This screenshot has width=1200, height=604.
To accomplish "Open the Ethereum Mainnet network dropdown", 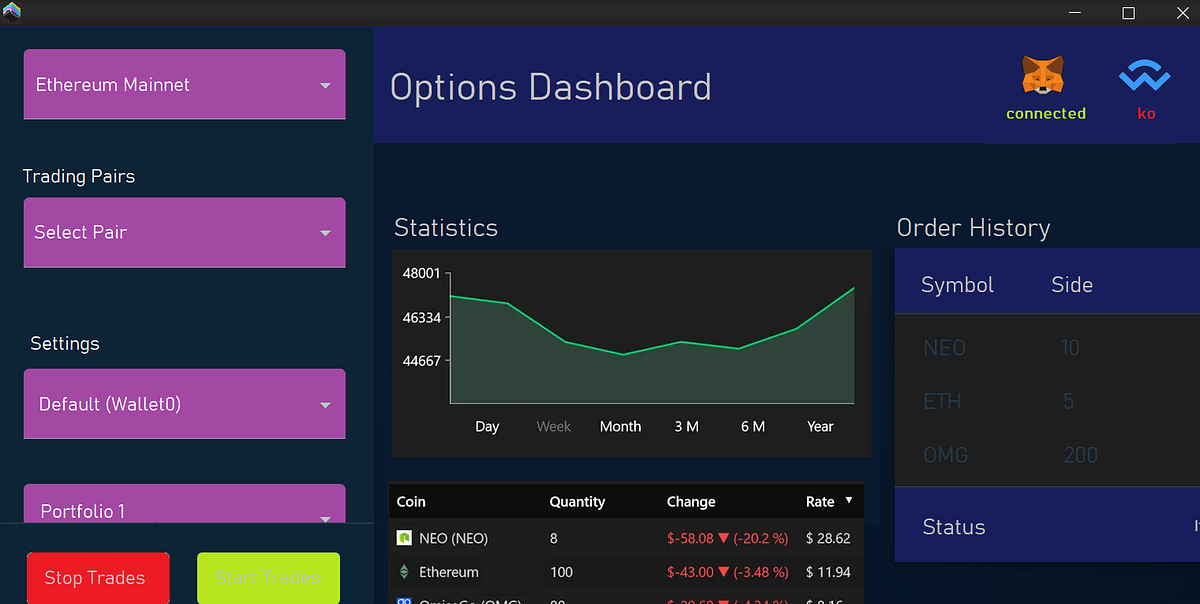I will pos(184,84).
